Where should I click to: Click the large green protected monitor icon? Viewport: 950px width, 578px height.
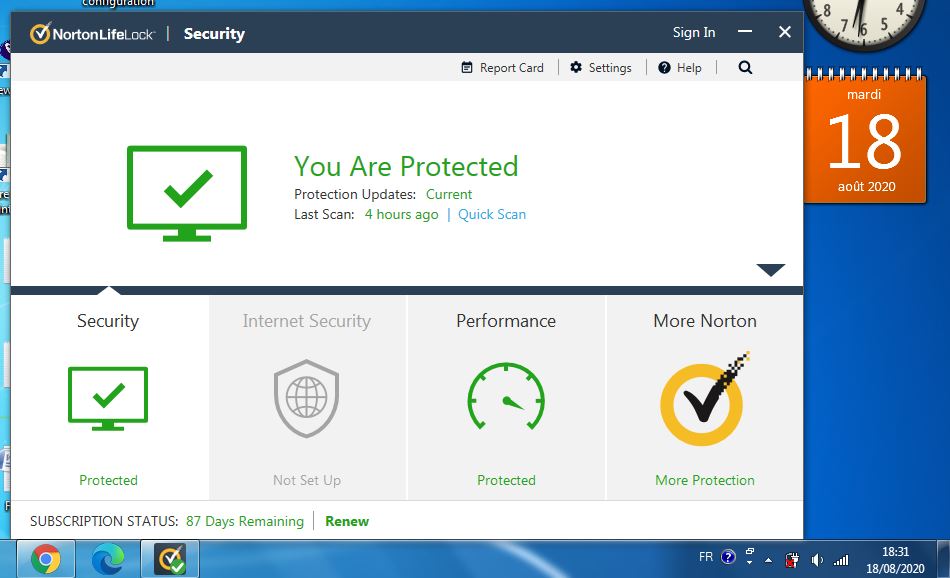tap(187, 193)
